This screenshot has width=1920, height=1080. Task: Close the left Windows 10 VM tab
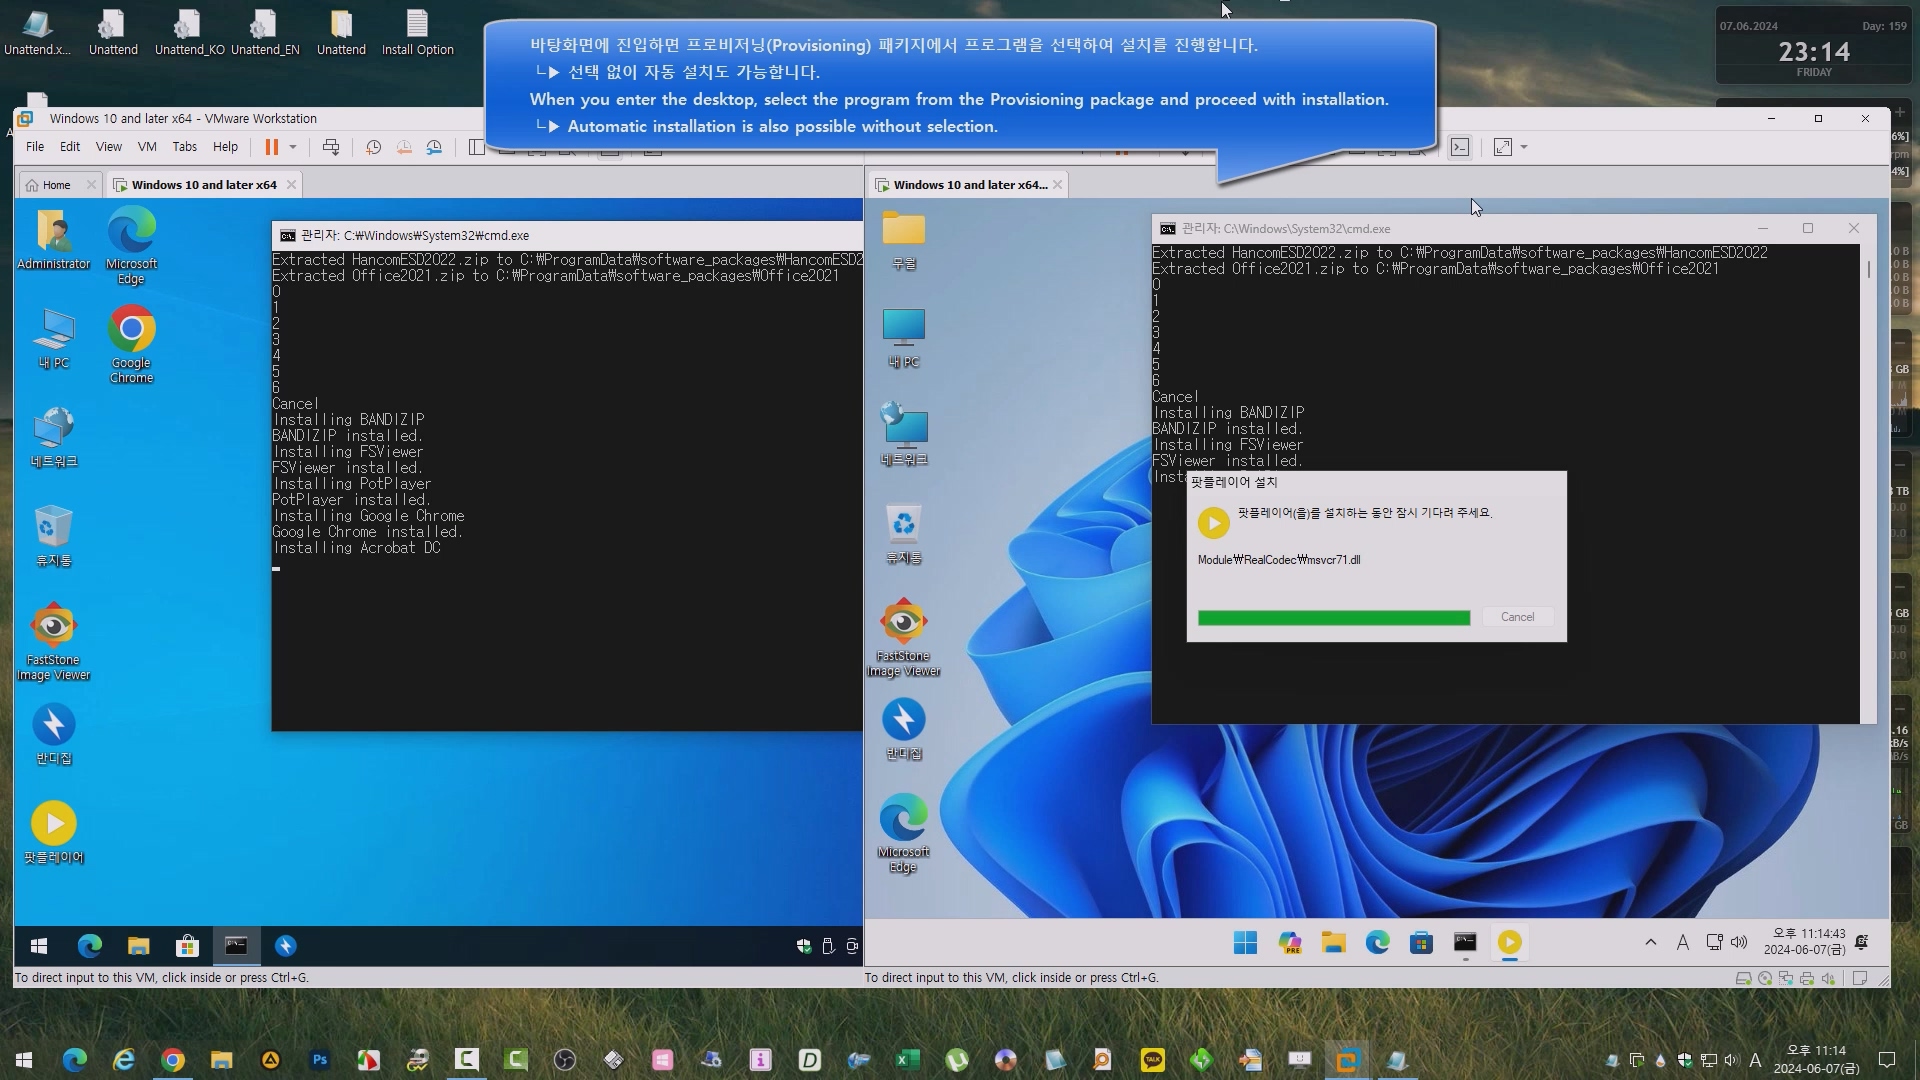291,185
